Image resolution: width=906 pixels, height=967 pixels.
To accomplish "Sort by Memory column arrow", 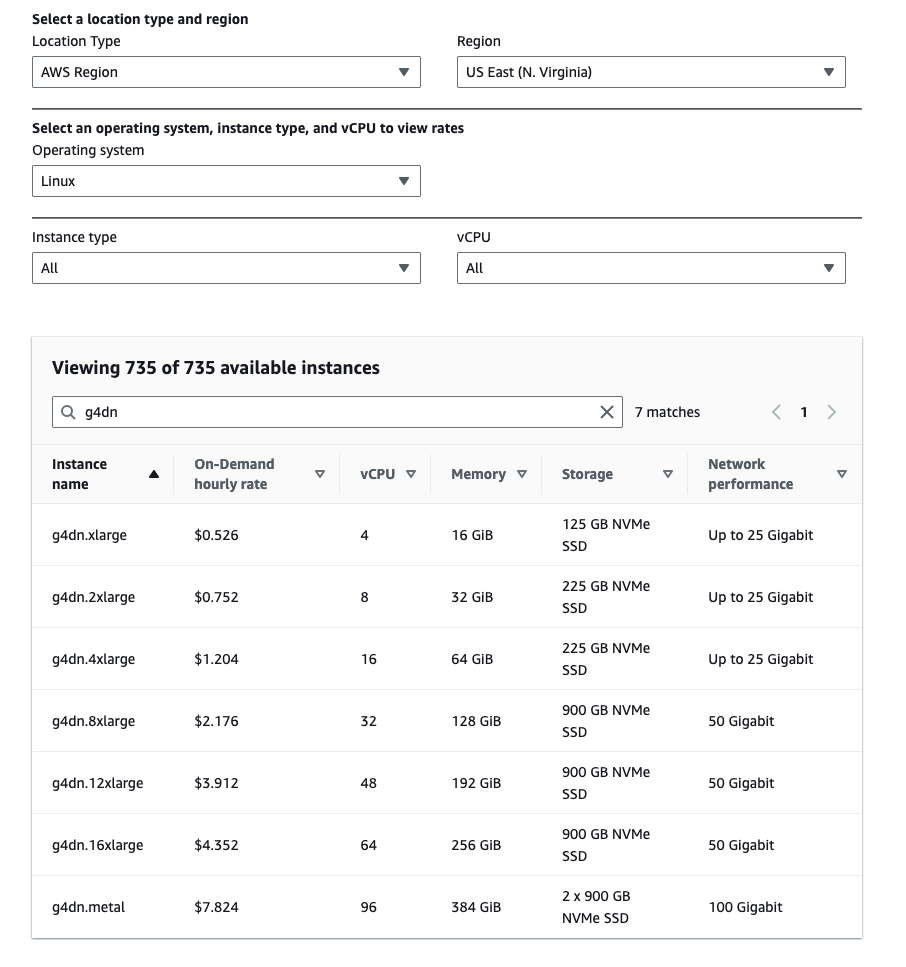I will pos(522,474).
